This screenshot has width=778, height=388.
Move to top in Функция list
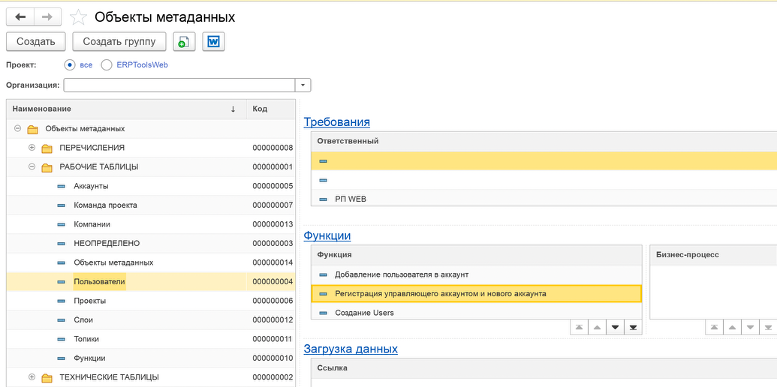click(579, 327)
